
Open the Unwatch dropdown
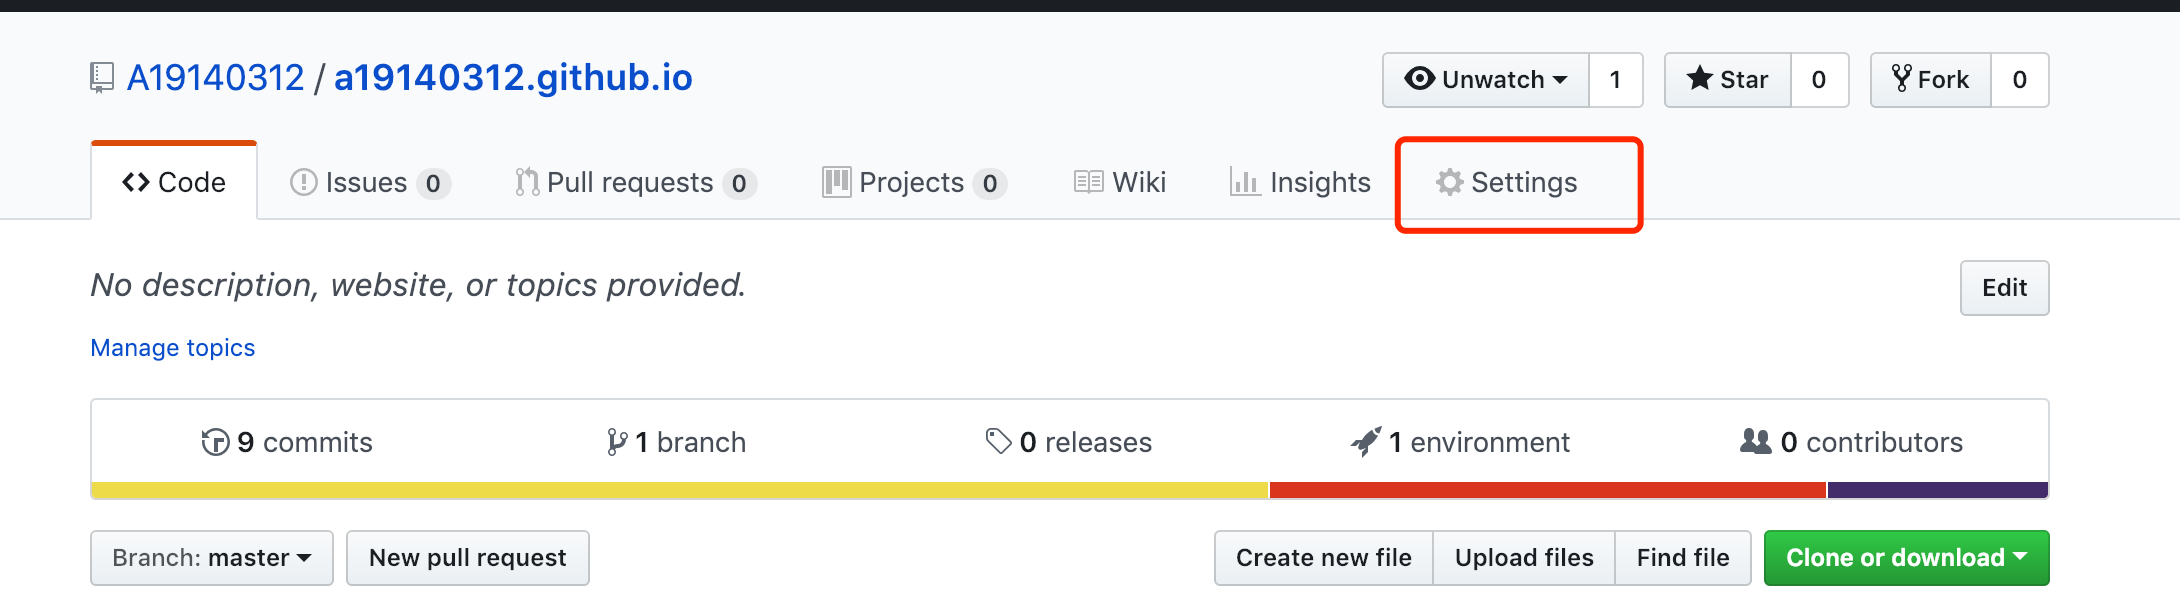(x=1485, y=80)
